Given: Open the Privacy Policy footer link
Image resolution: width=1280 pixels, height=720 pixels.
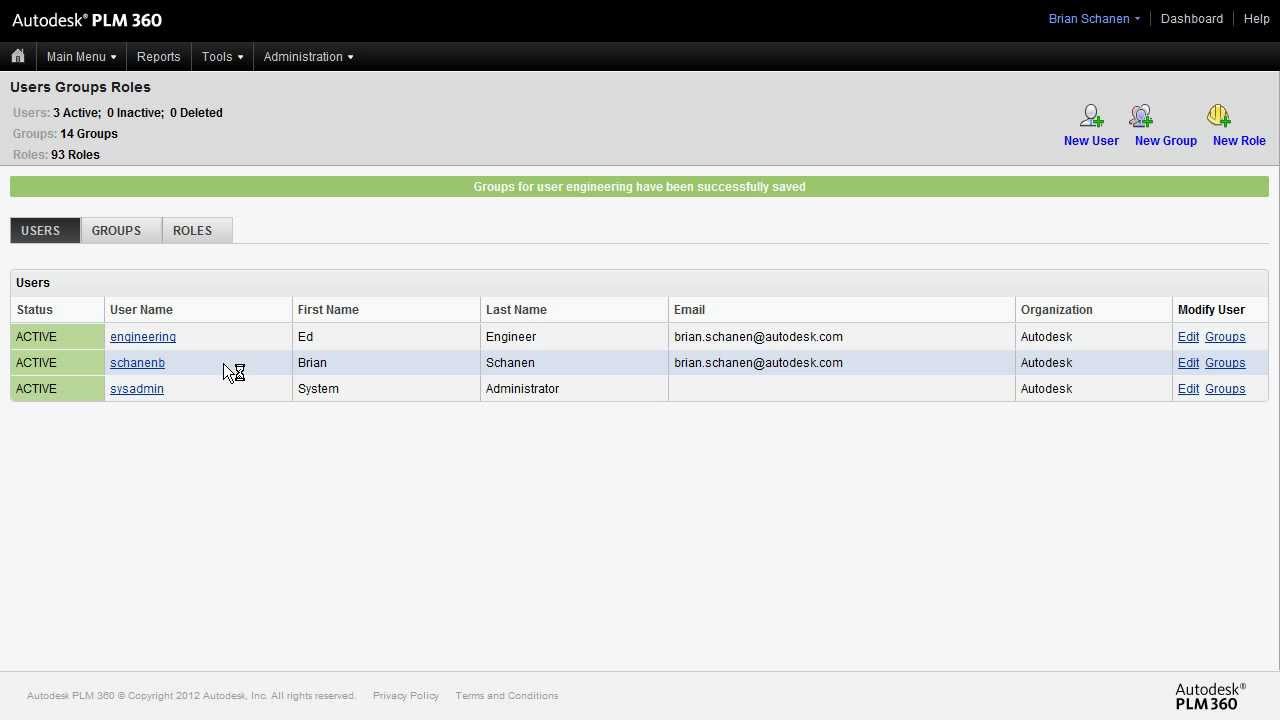Looking at the screenshot, I should [406, 696].
